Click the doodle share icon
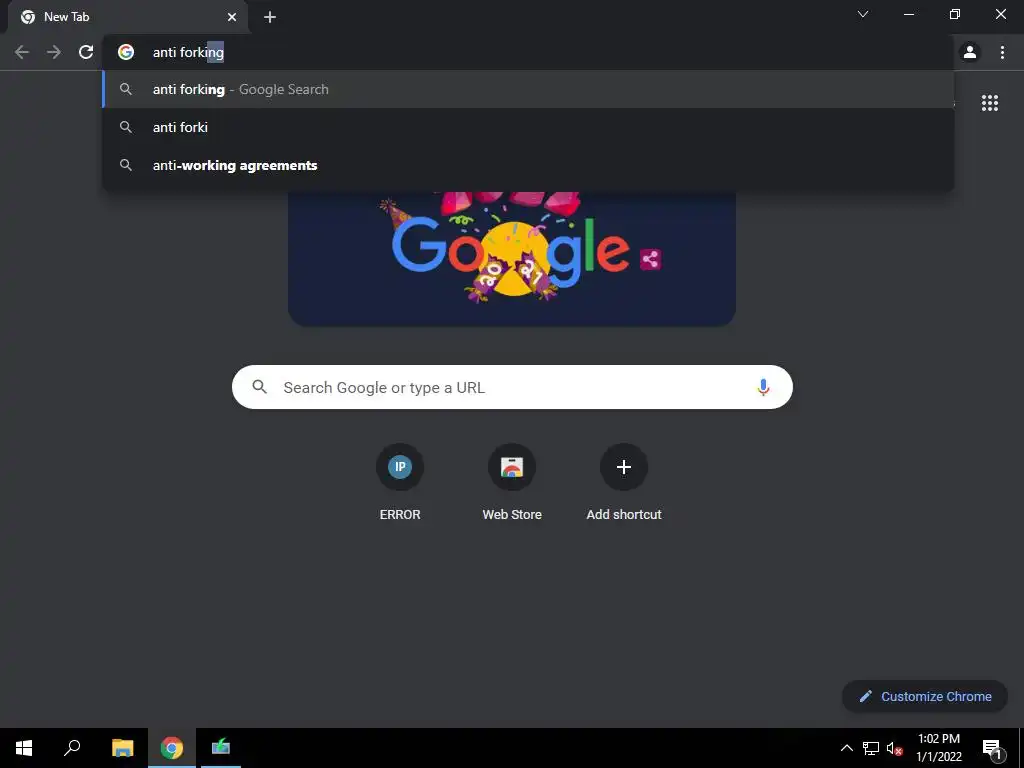The image size is (1024, 768). (650, 259)
